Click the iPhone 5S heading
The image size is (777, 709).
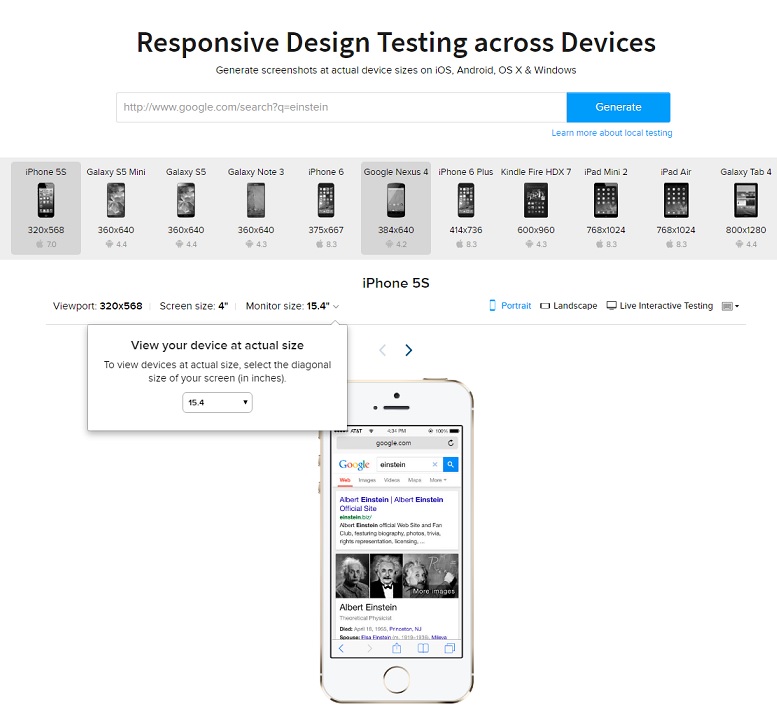[396, 283]
